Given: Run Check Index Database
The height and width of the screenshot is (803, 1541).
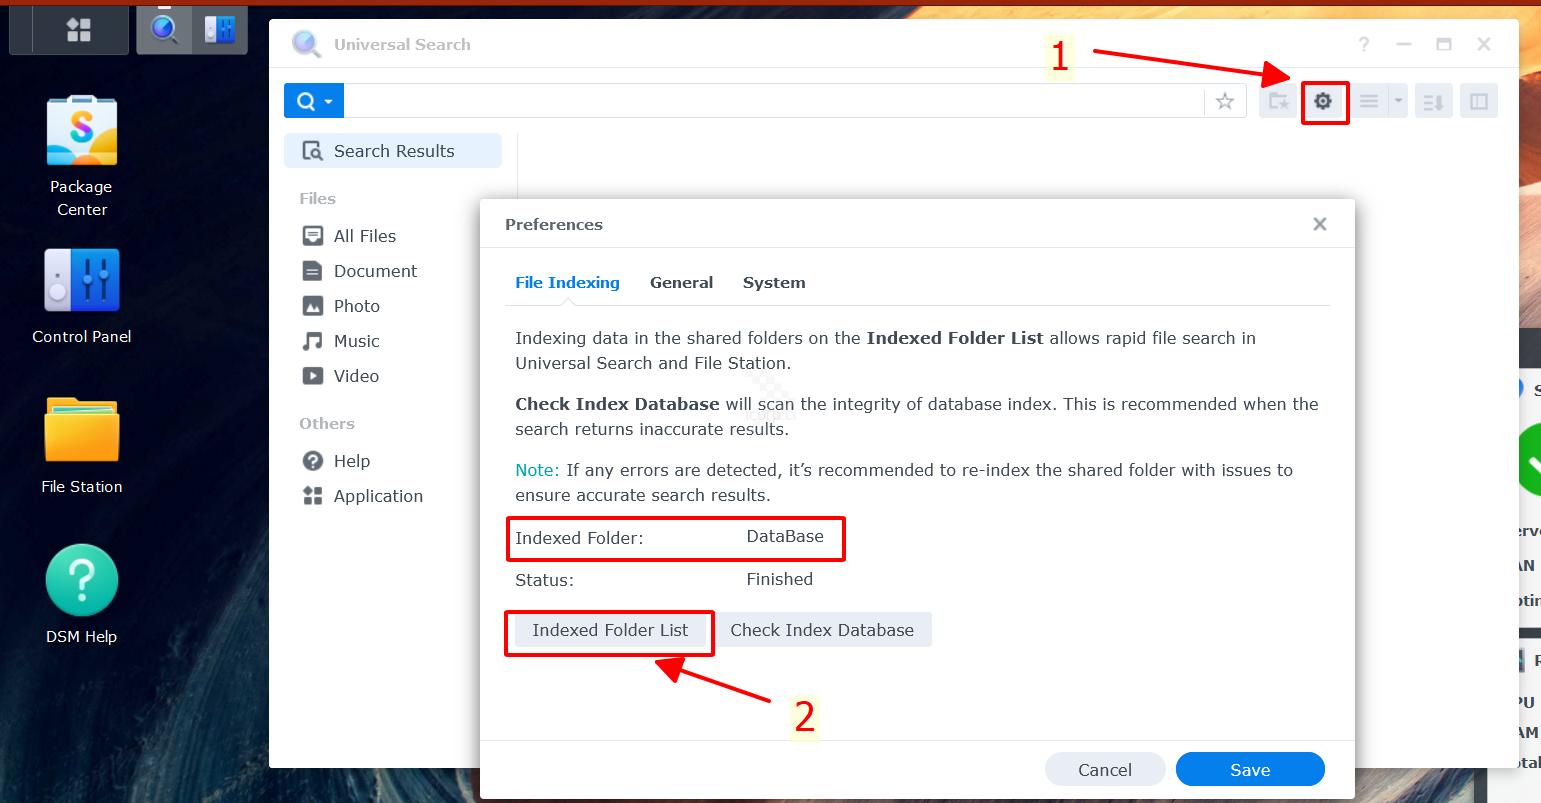Looking at the screenshot, I should coord(822,630).
